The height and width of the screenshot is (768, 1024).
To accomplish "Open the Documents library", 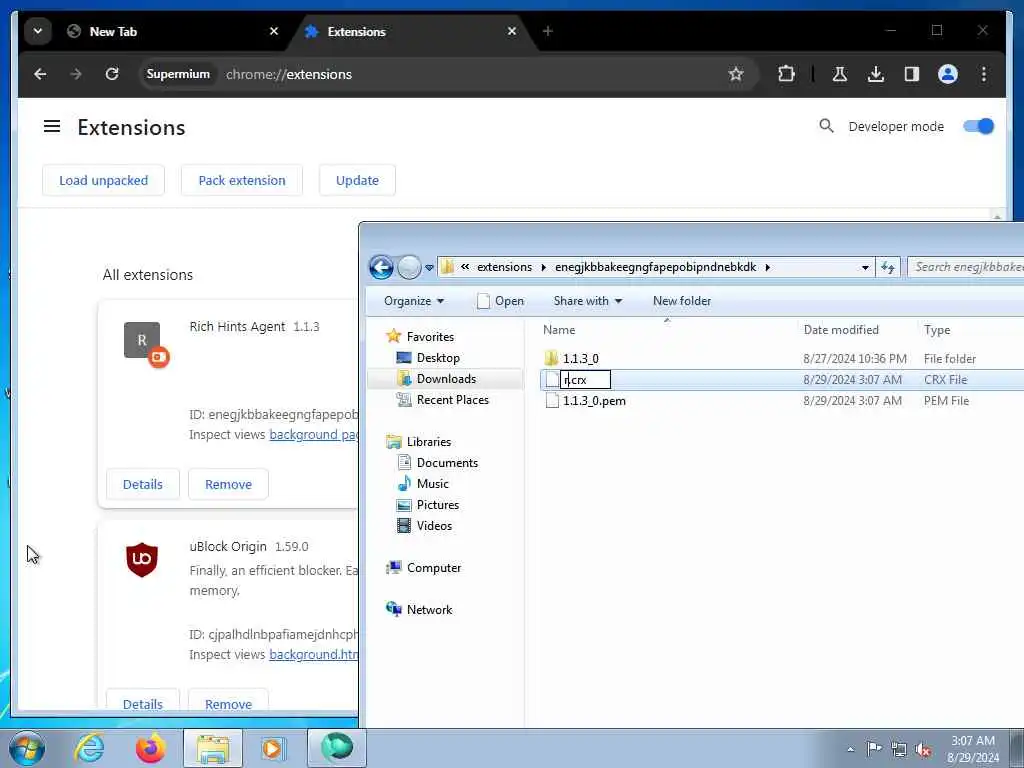I will [447, 463].
